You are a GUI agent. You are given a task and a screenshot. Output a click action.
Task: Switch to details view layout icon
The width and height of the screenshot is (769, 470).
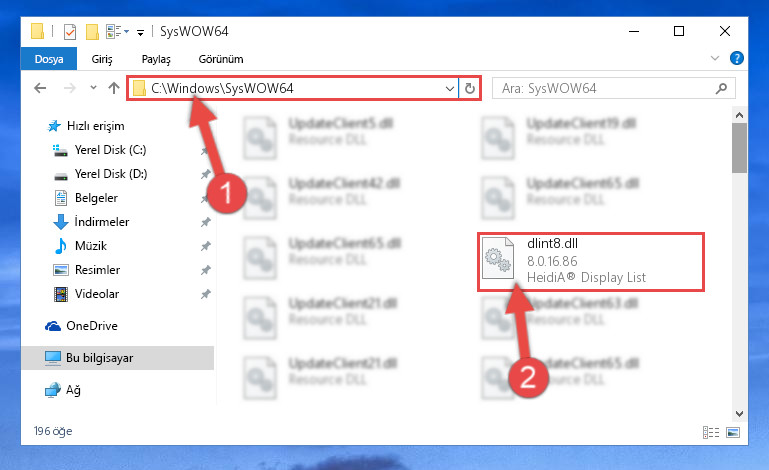(711, 432)
